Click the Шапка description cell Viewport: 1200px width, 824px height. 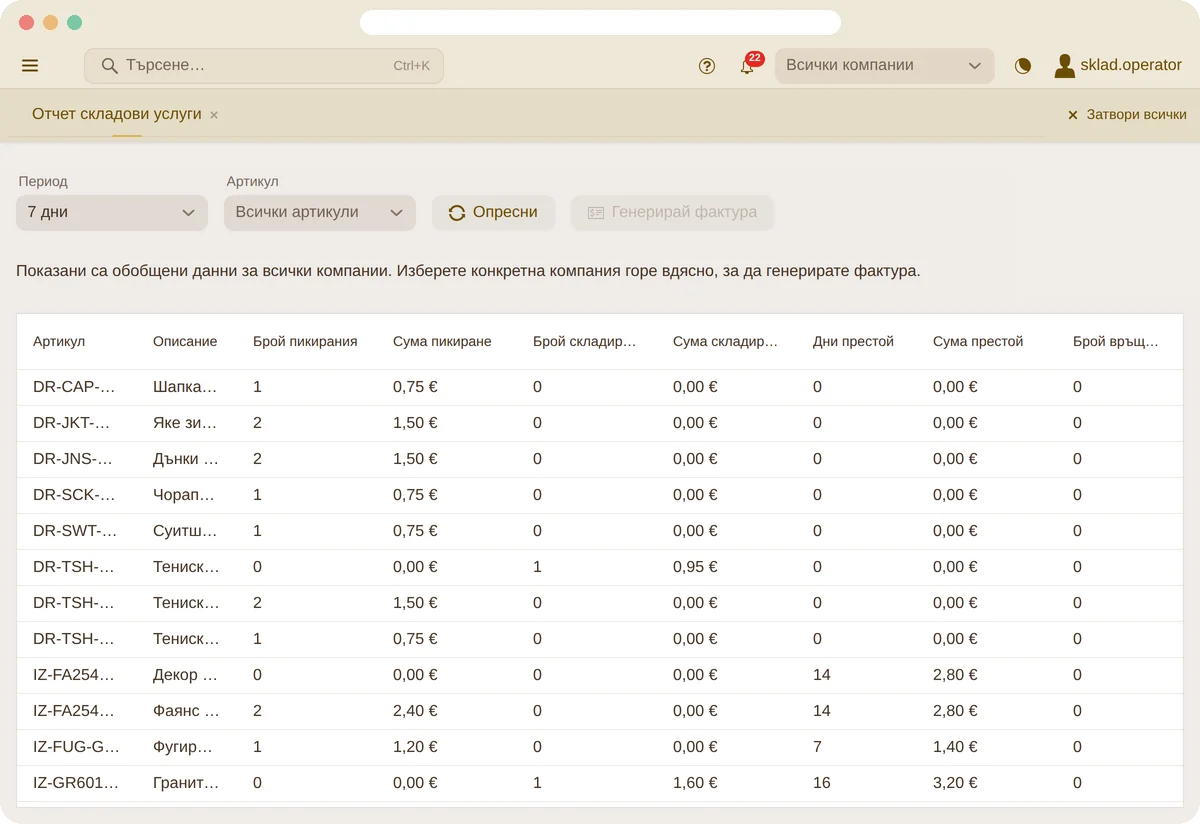(187, 387)
